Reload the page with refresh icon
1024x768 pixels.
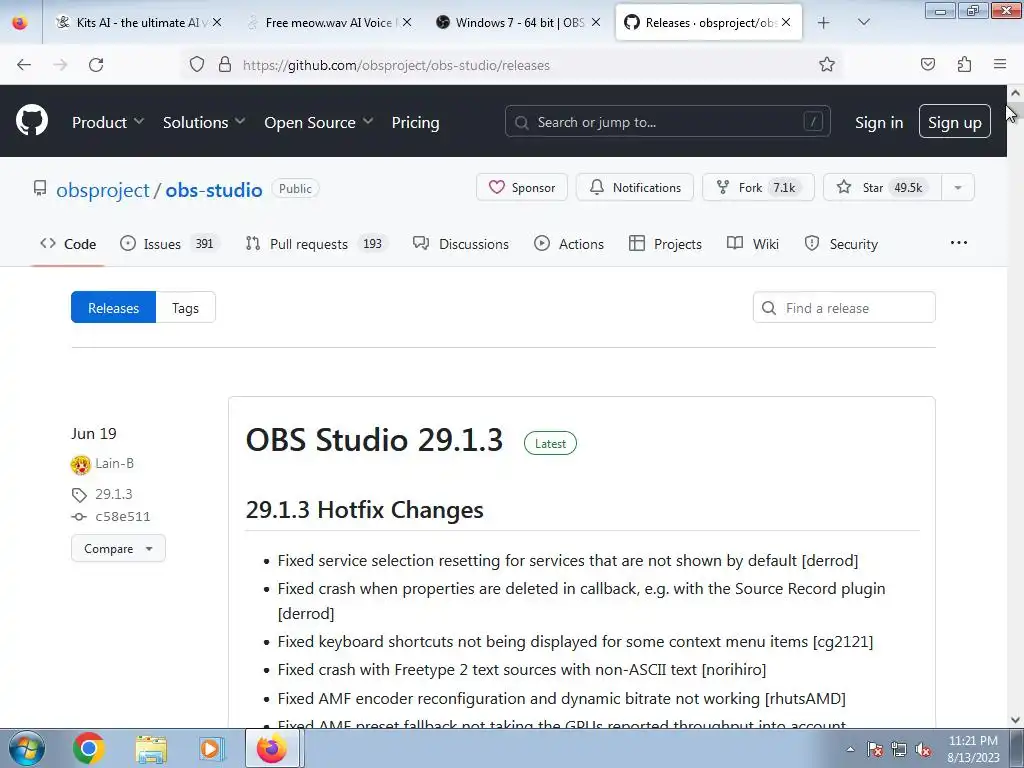(x=96, y=64)
